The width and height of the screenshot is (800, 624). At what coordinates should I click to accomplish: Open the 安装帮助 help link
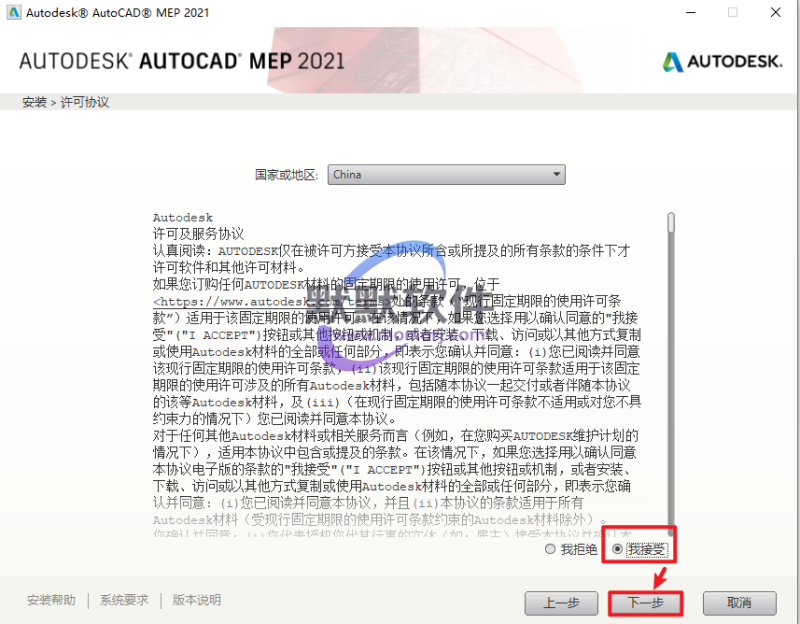pos(51,600)
